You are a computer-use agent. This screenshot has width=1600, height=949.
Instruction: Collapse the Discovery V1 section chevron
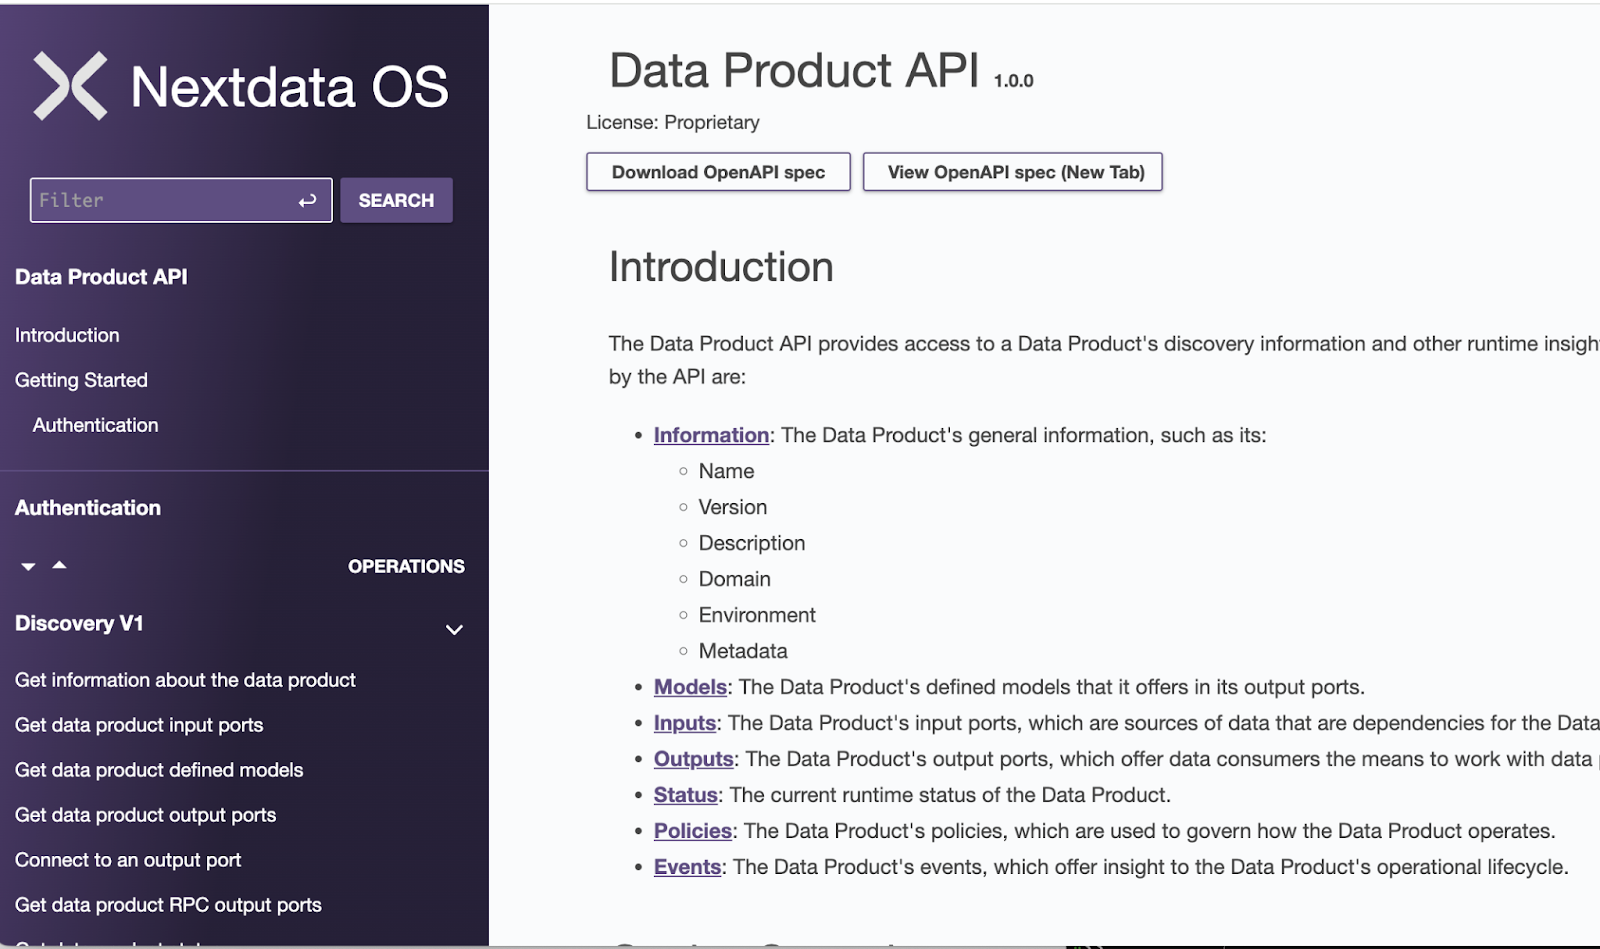[x=454, y=630]
